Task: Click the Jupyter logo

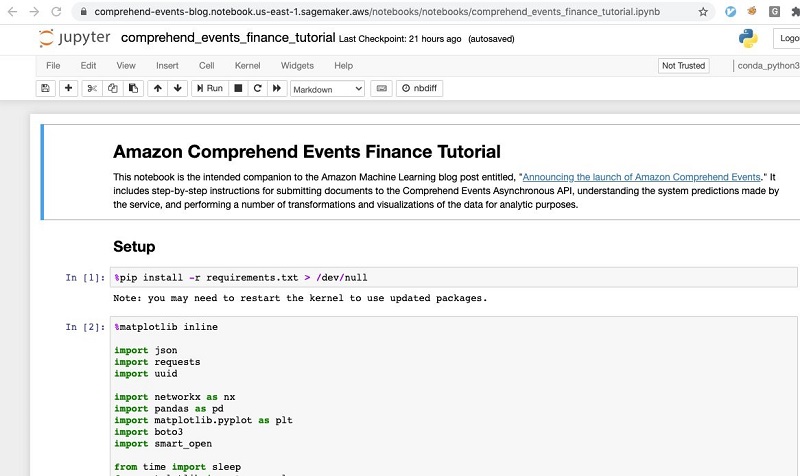Action: pos(74,38)
